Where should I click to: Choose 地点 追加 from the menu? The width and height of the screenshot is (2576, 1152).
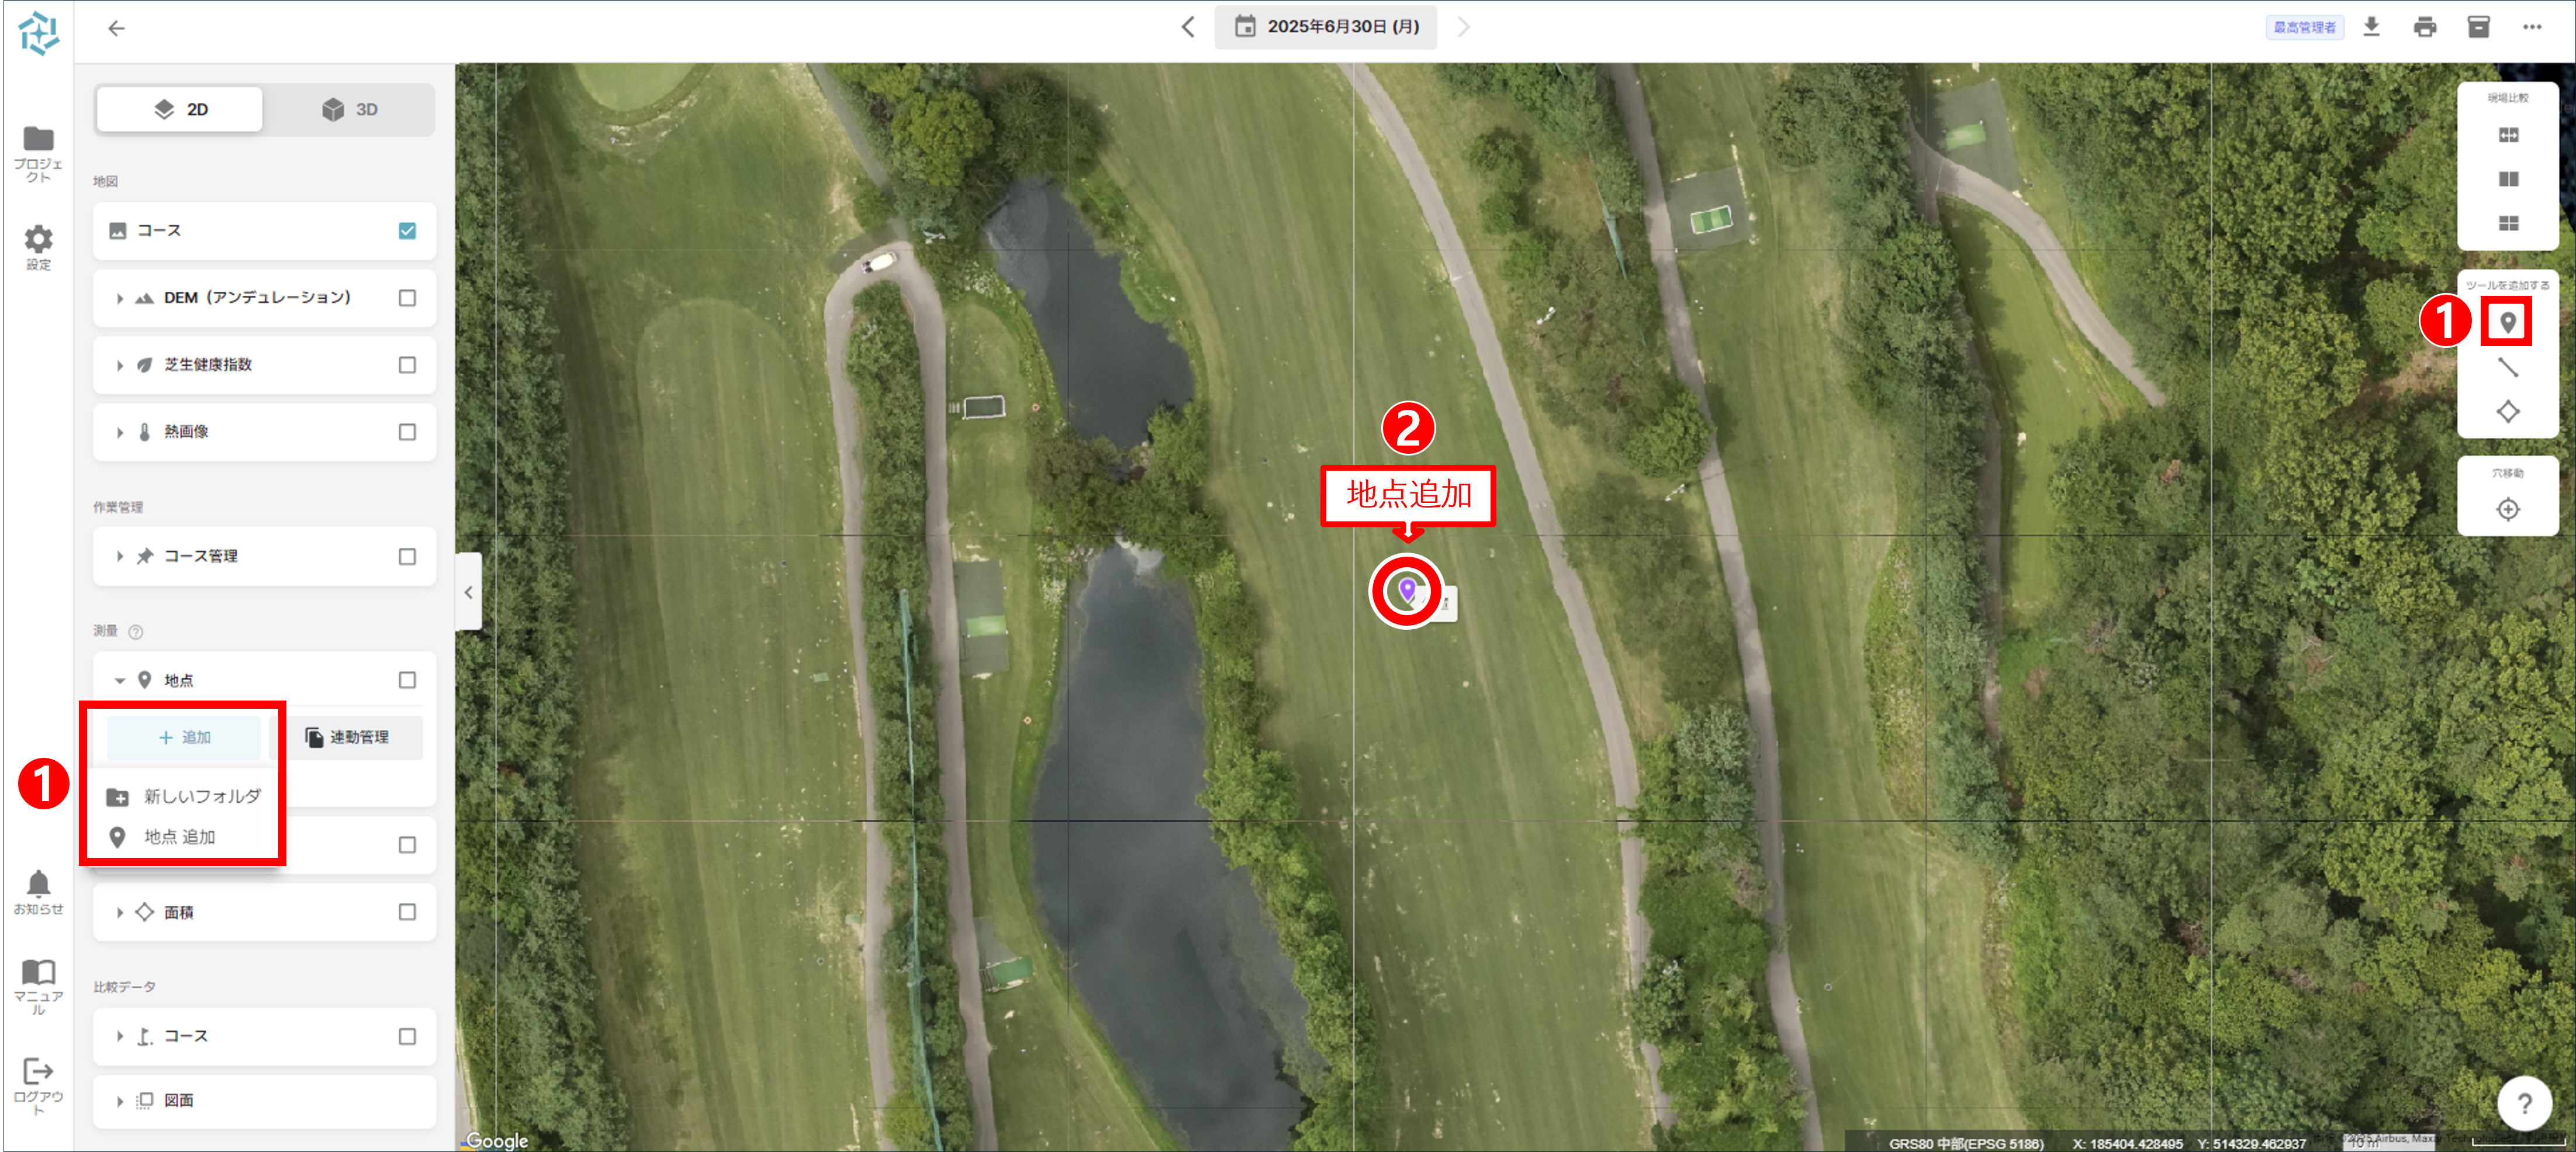[180, 837]
